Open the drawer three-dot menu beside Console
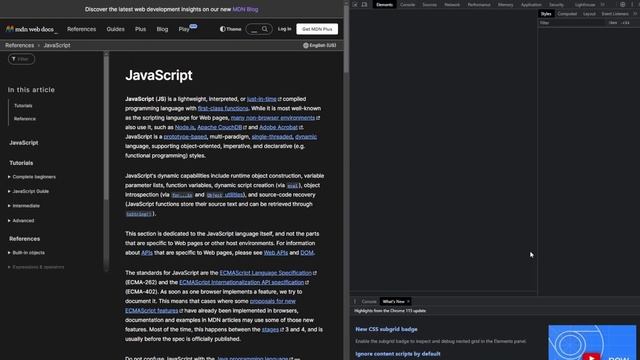This screenshot has height=360, width=640. 355,302
